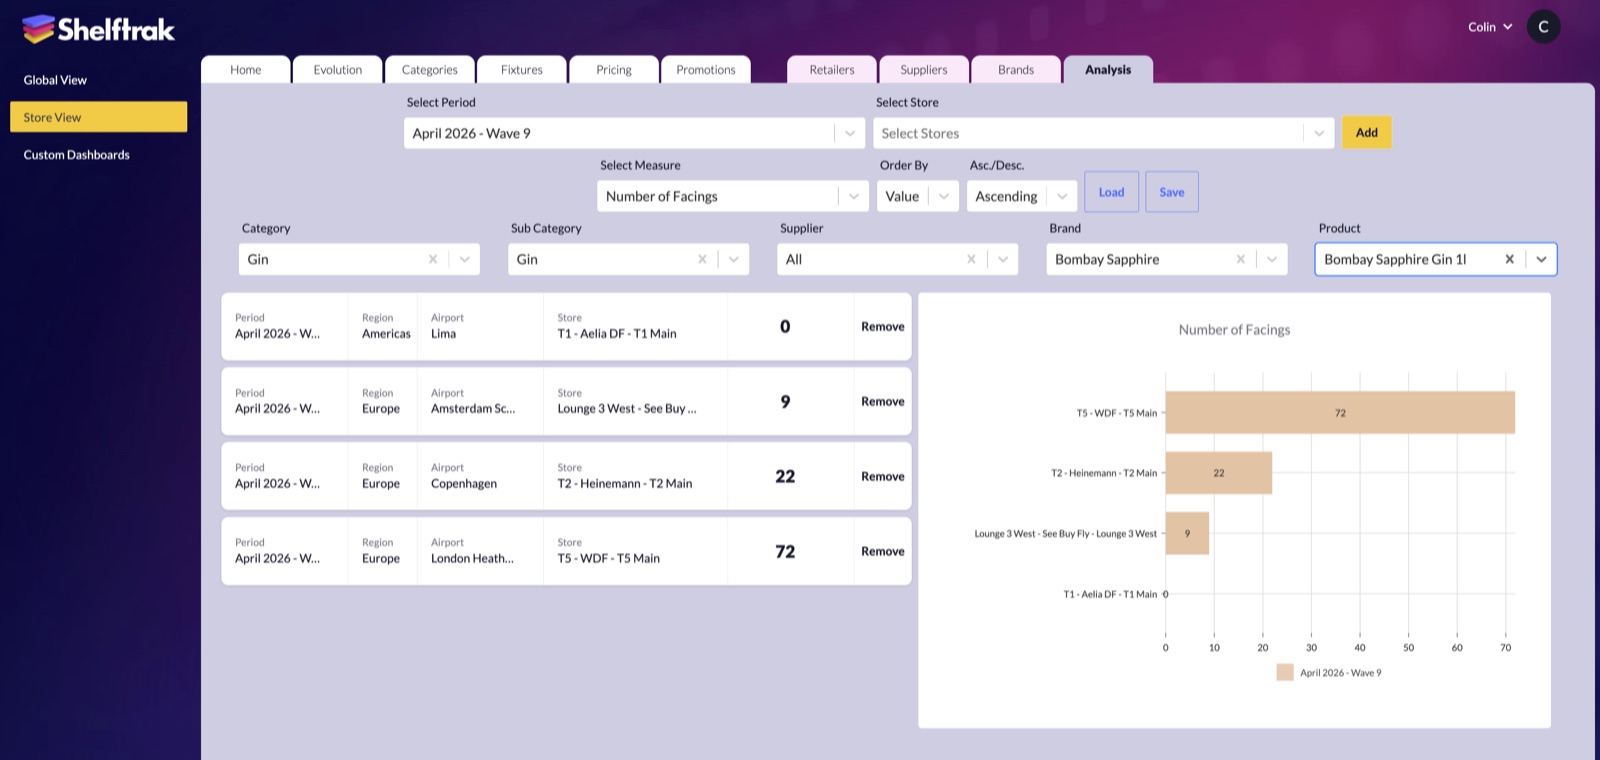
Task: Click the value 72 in T5 WDF row
Action: [x=785, y=552]
